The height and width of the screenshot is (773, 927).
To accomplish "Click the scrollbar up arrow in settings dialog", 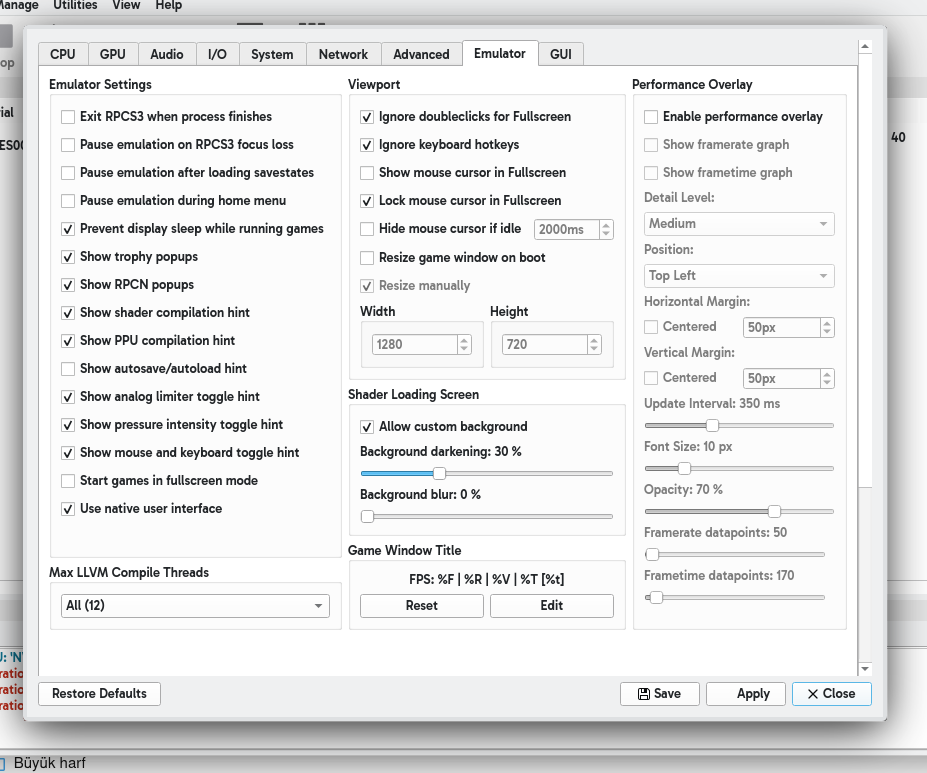I will [x=865, y=47].
